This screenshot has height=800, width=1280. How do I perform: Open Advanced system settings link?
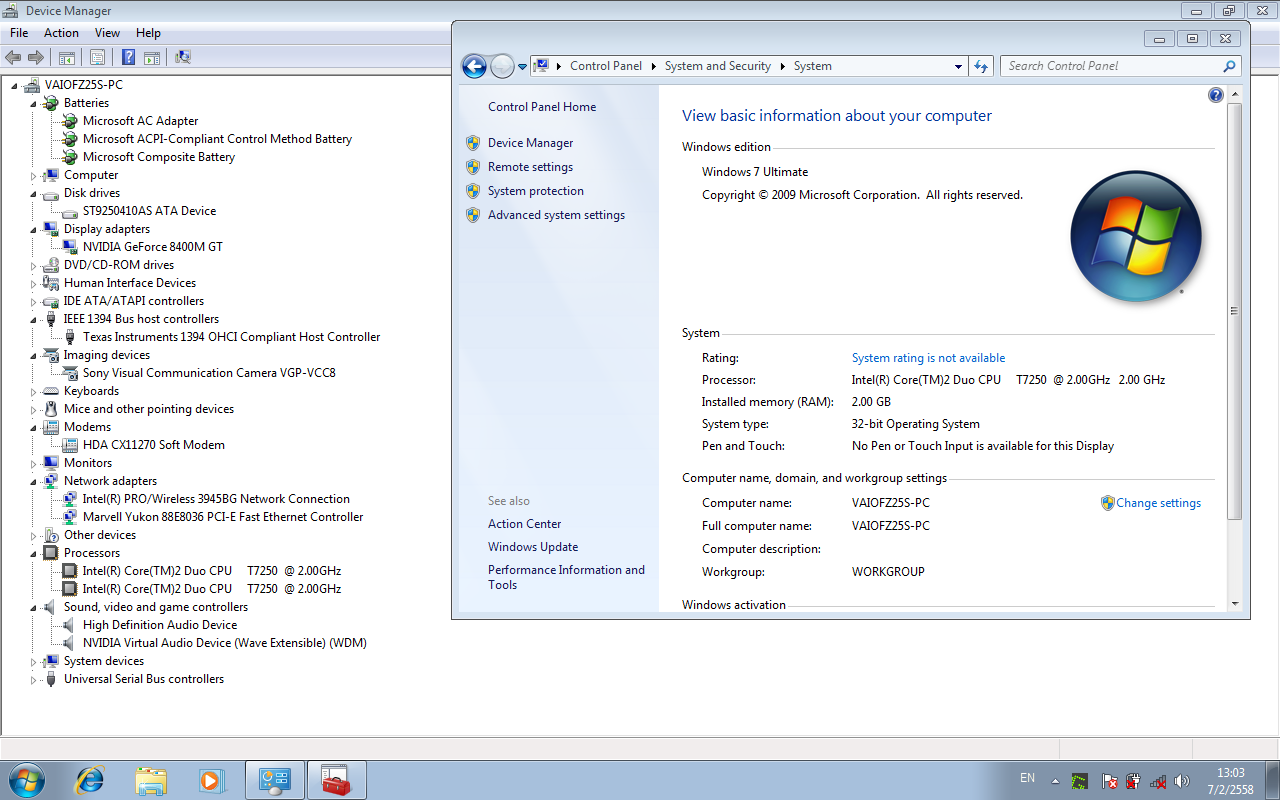coord(556,215)
